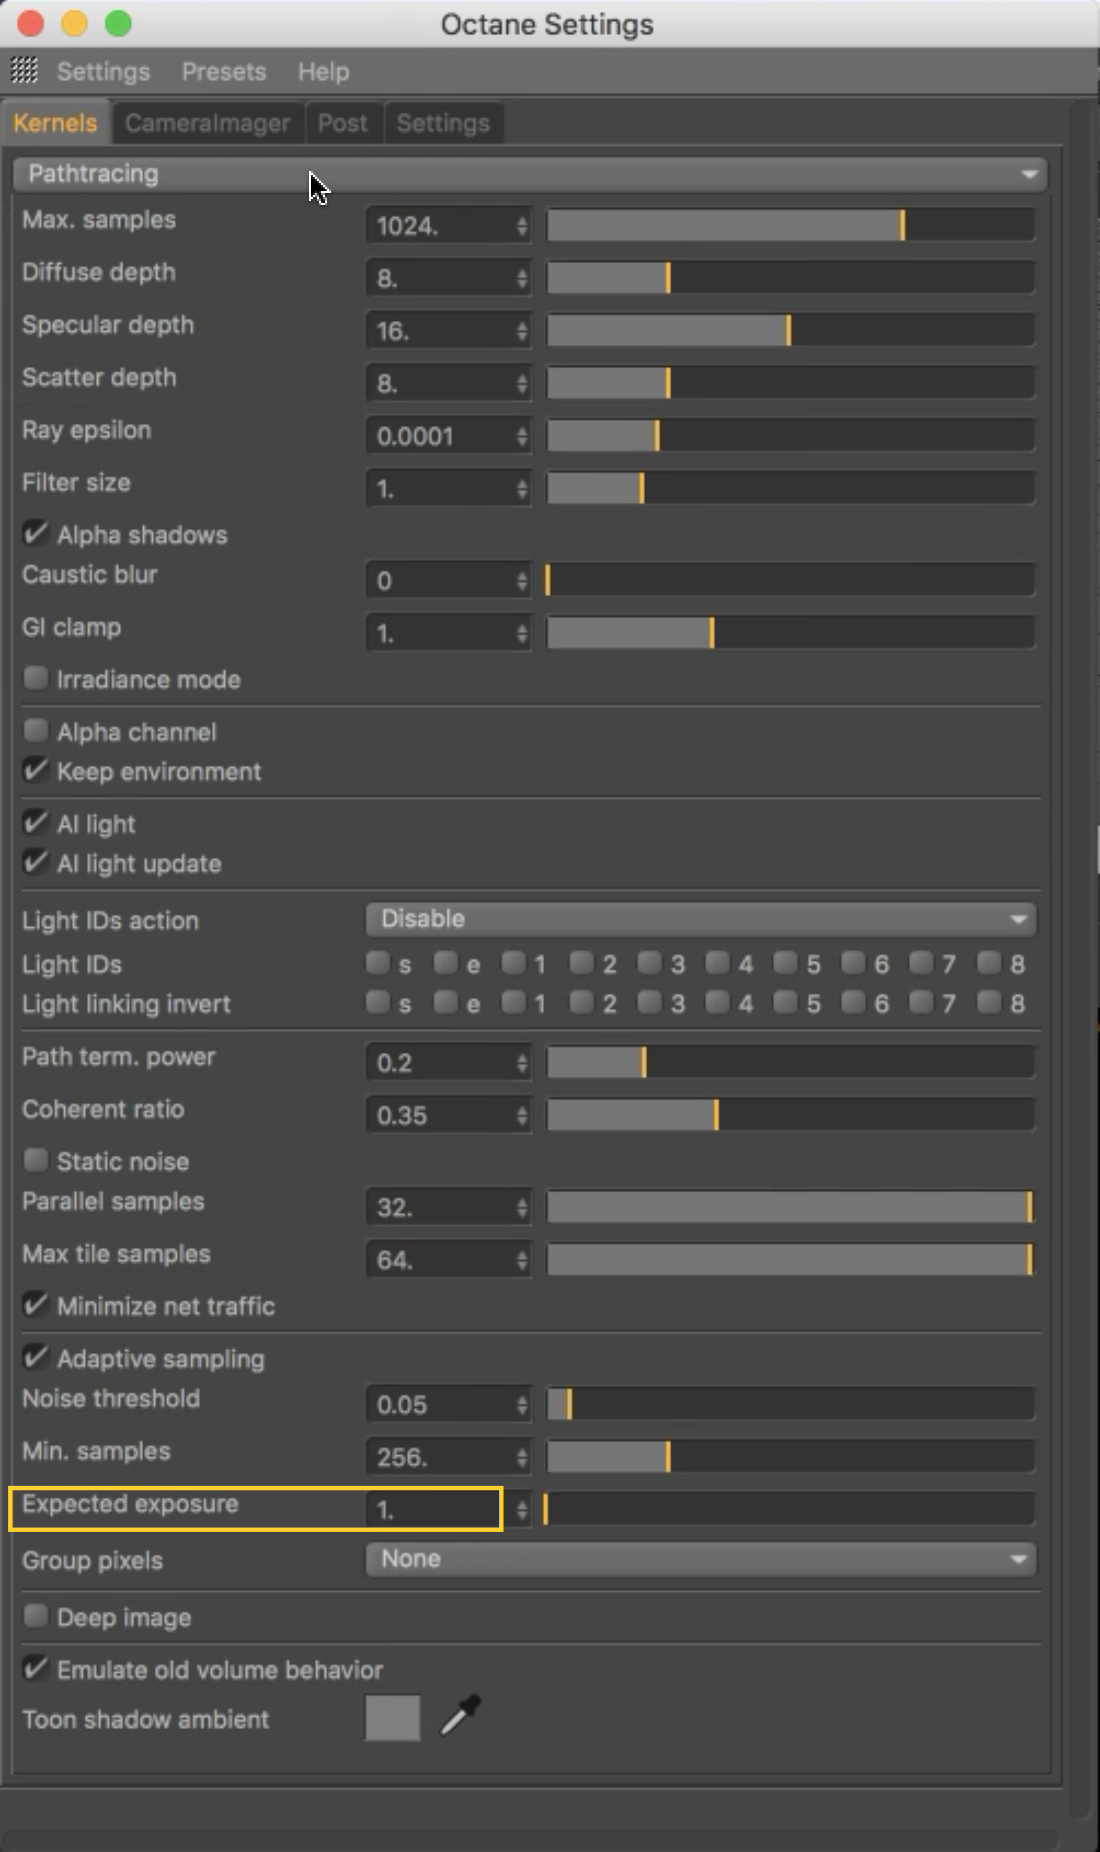Click the Coherent ratio stepper arrows
The width and height of the screenshot is (1100, 1852).
point(522,1116)
